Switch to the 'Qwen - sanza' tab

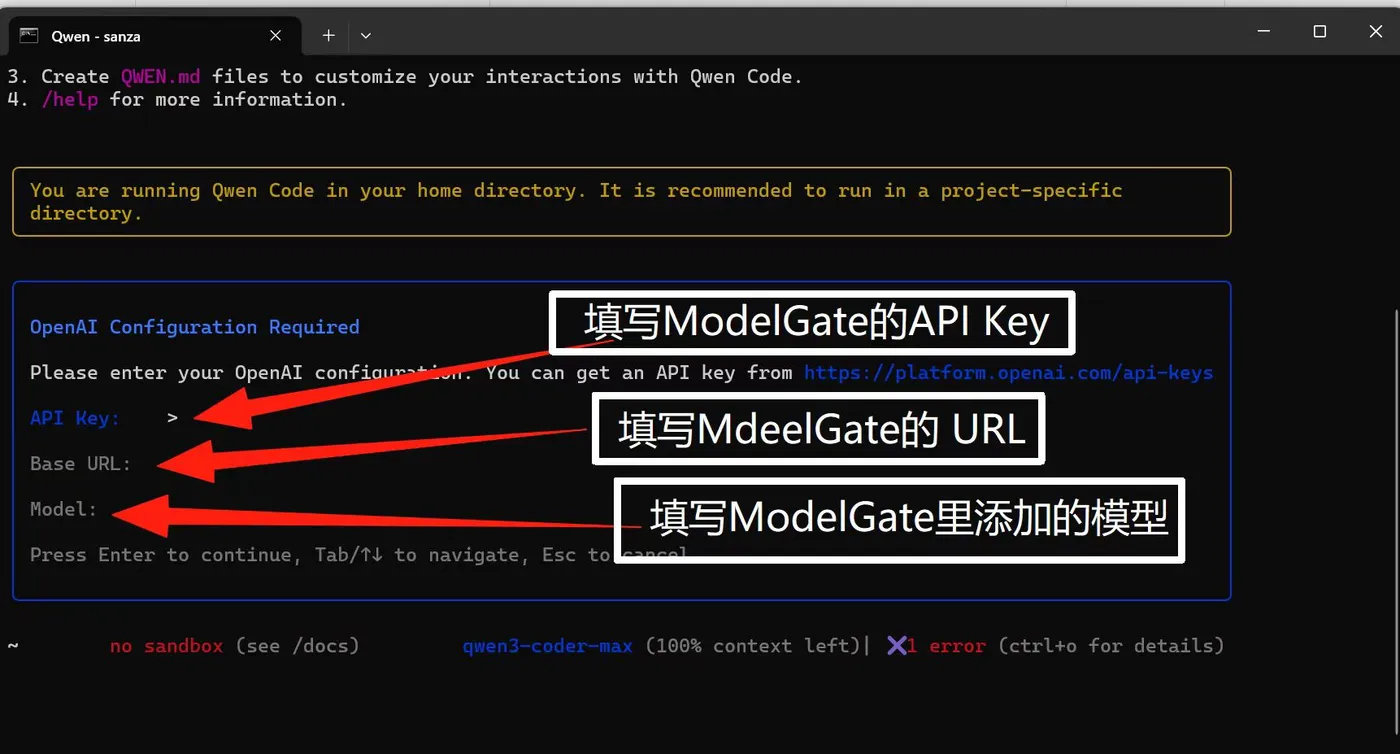[96, 36]
